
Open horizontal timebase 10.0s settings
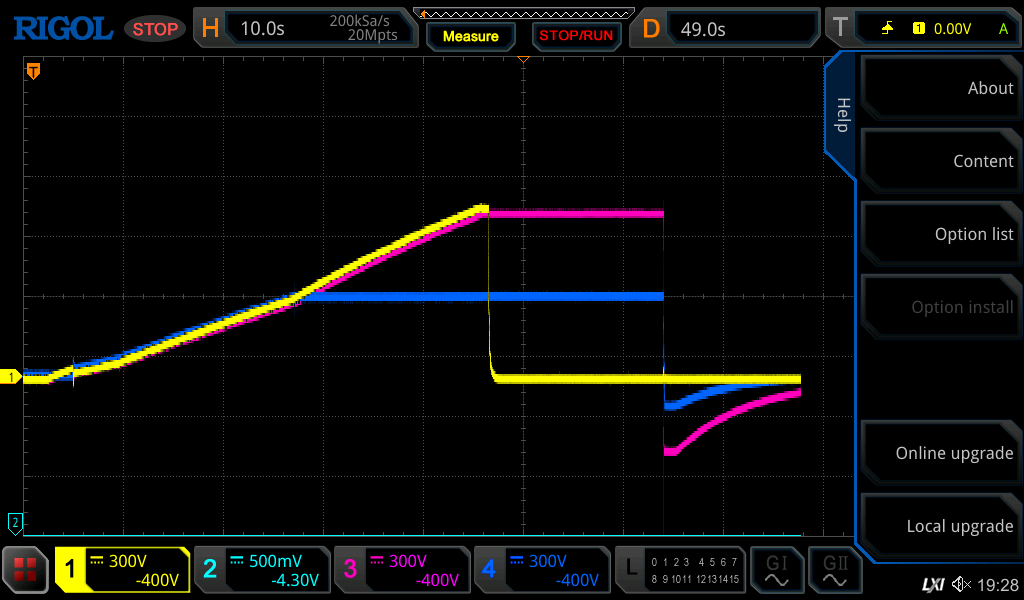[308, 28]
